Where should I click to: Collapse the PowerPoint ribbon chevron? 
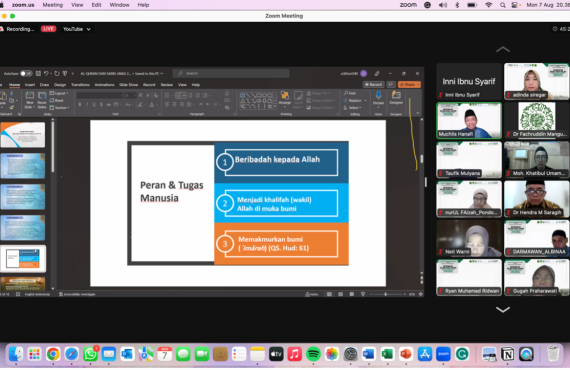pyautogui.click(x=418, y=113)
